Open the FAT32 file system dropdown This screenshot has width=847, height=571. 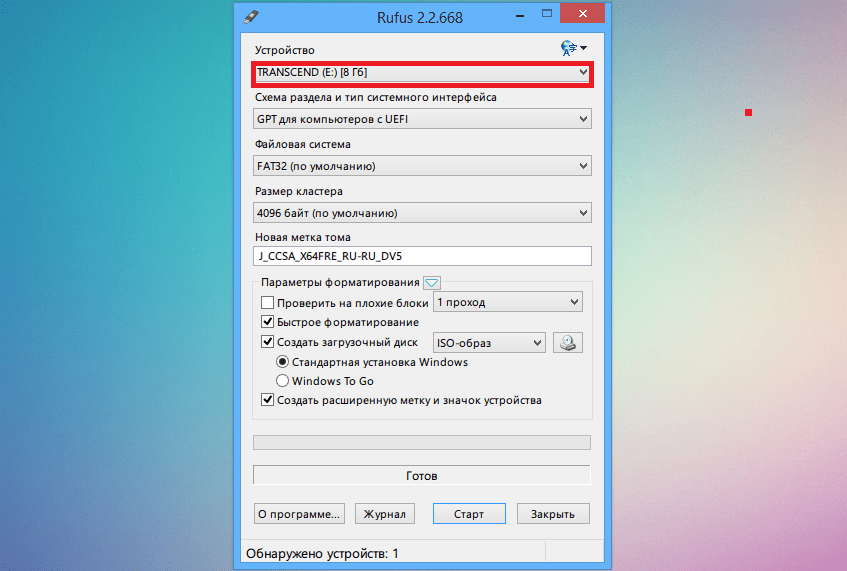(422, 166)
